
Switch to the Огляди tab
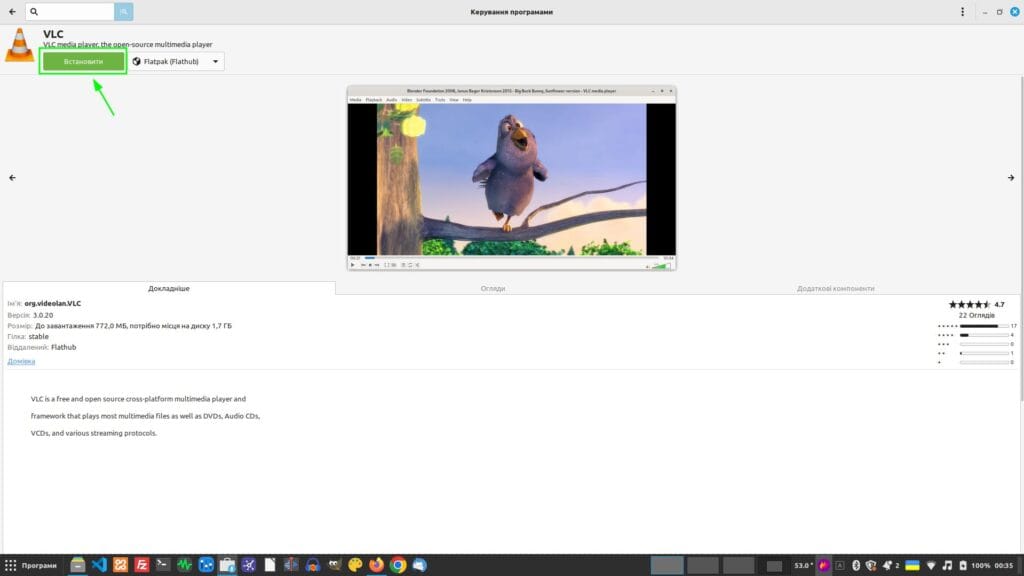click(x=491, y=288)
